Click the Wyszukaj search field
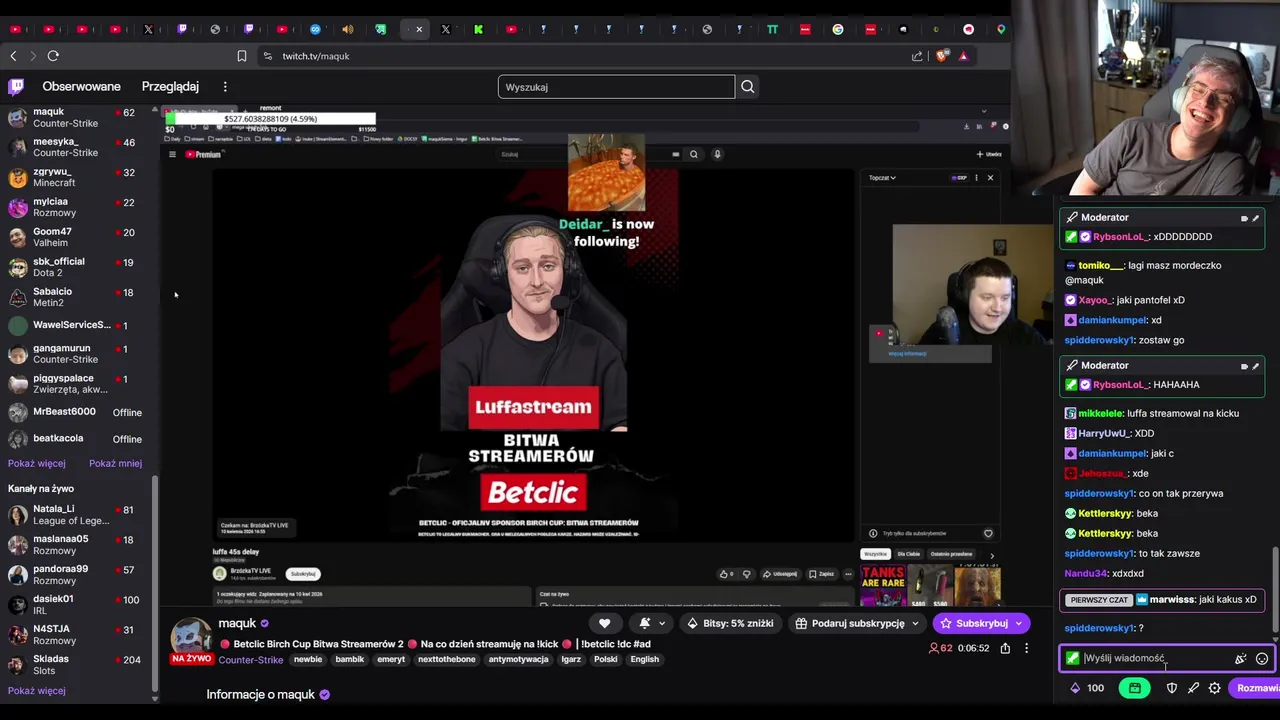Image resolution: width=1280 pixels, height=720 pixels. tap(616, 87)
